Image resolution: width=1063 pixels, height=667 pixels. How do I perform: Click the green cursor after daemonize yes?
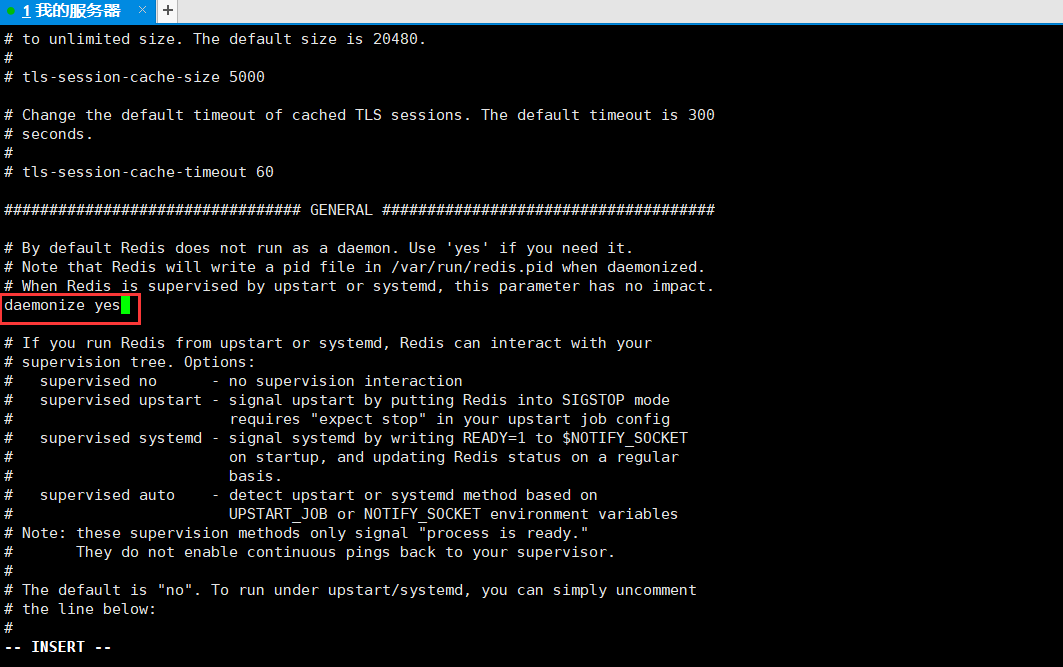click(126, 305)
